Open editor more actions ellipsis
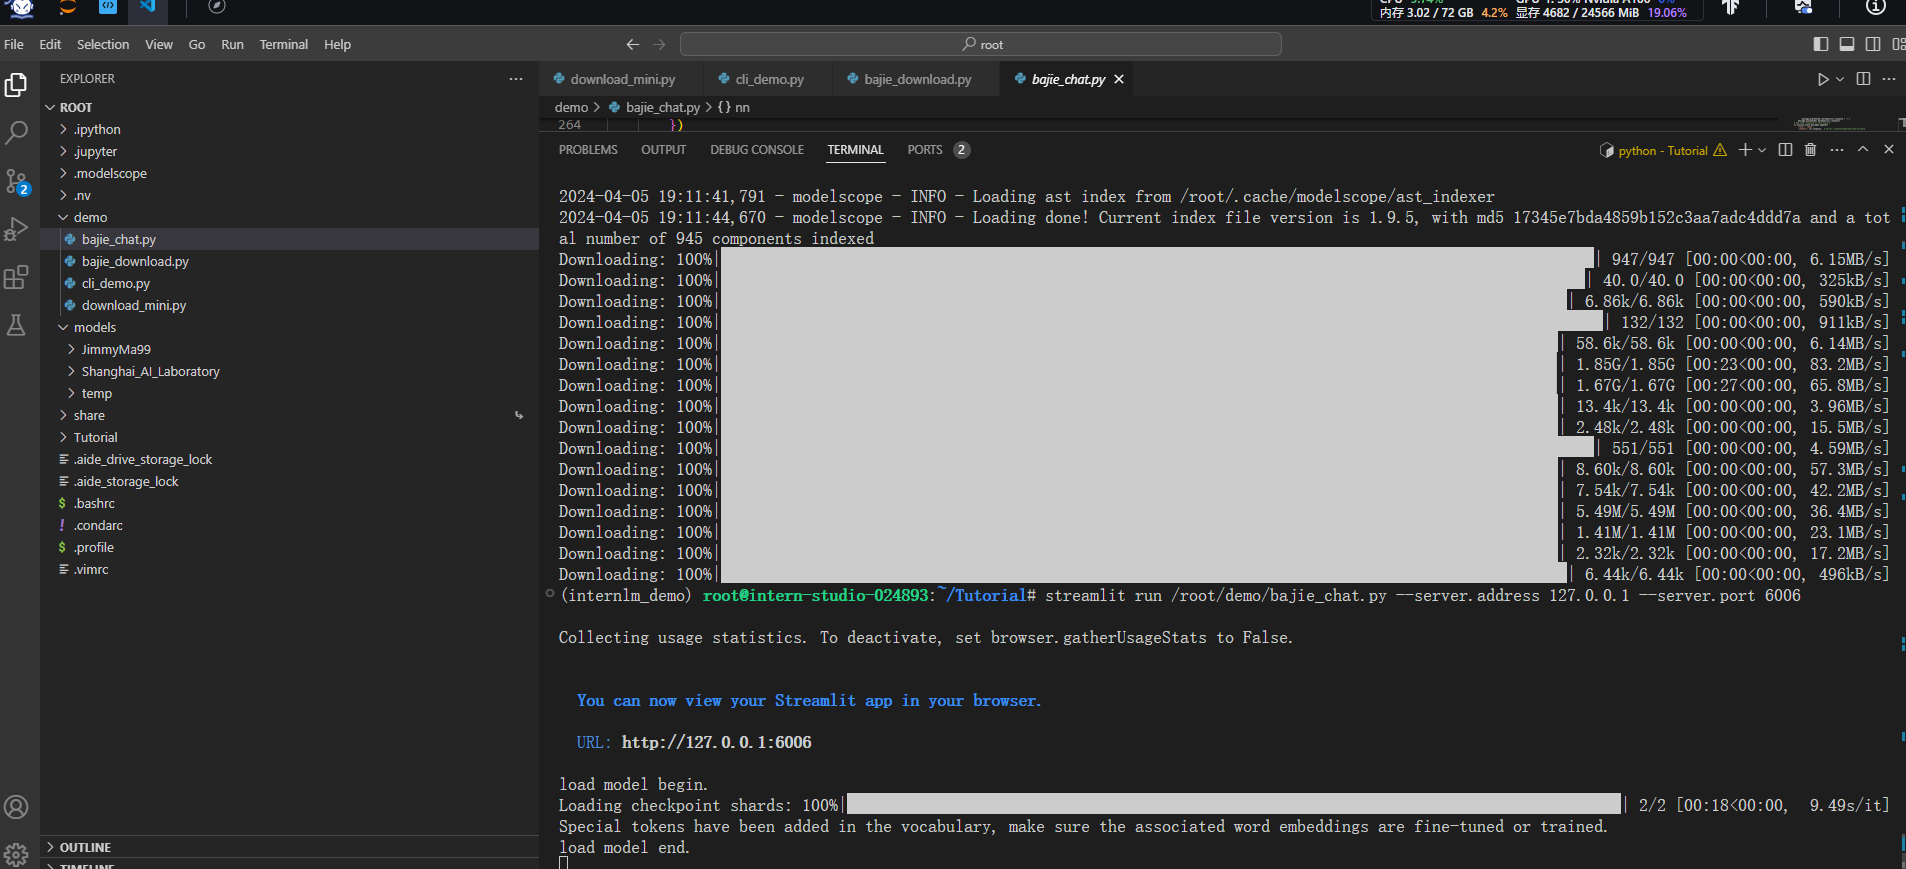Viewport: 1906px width, 869px height. click(x=1889, y=78)
